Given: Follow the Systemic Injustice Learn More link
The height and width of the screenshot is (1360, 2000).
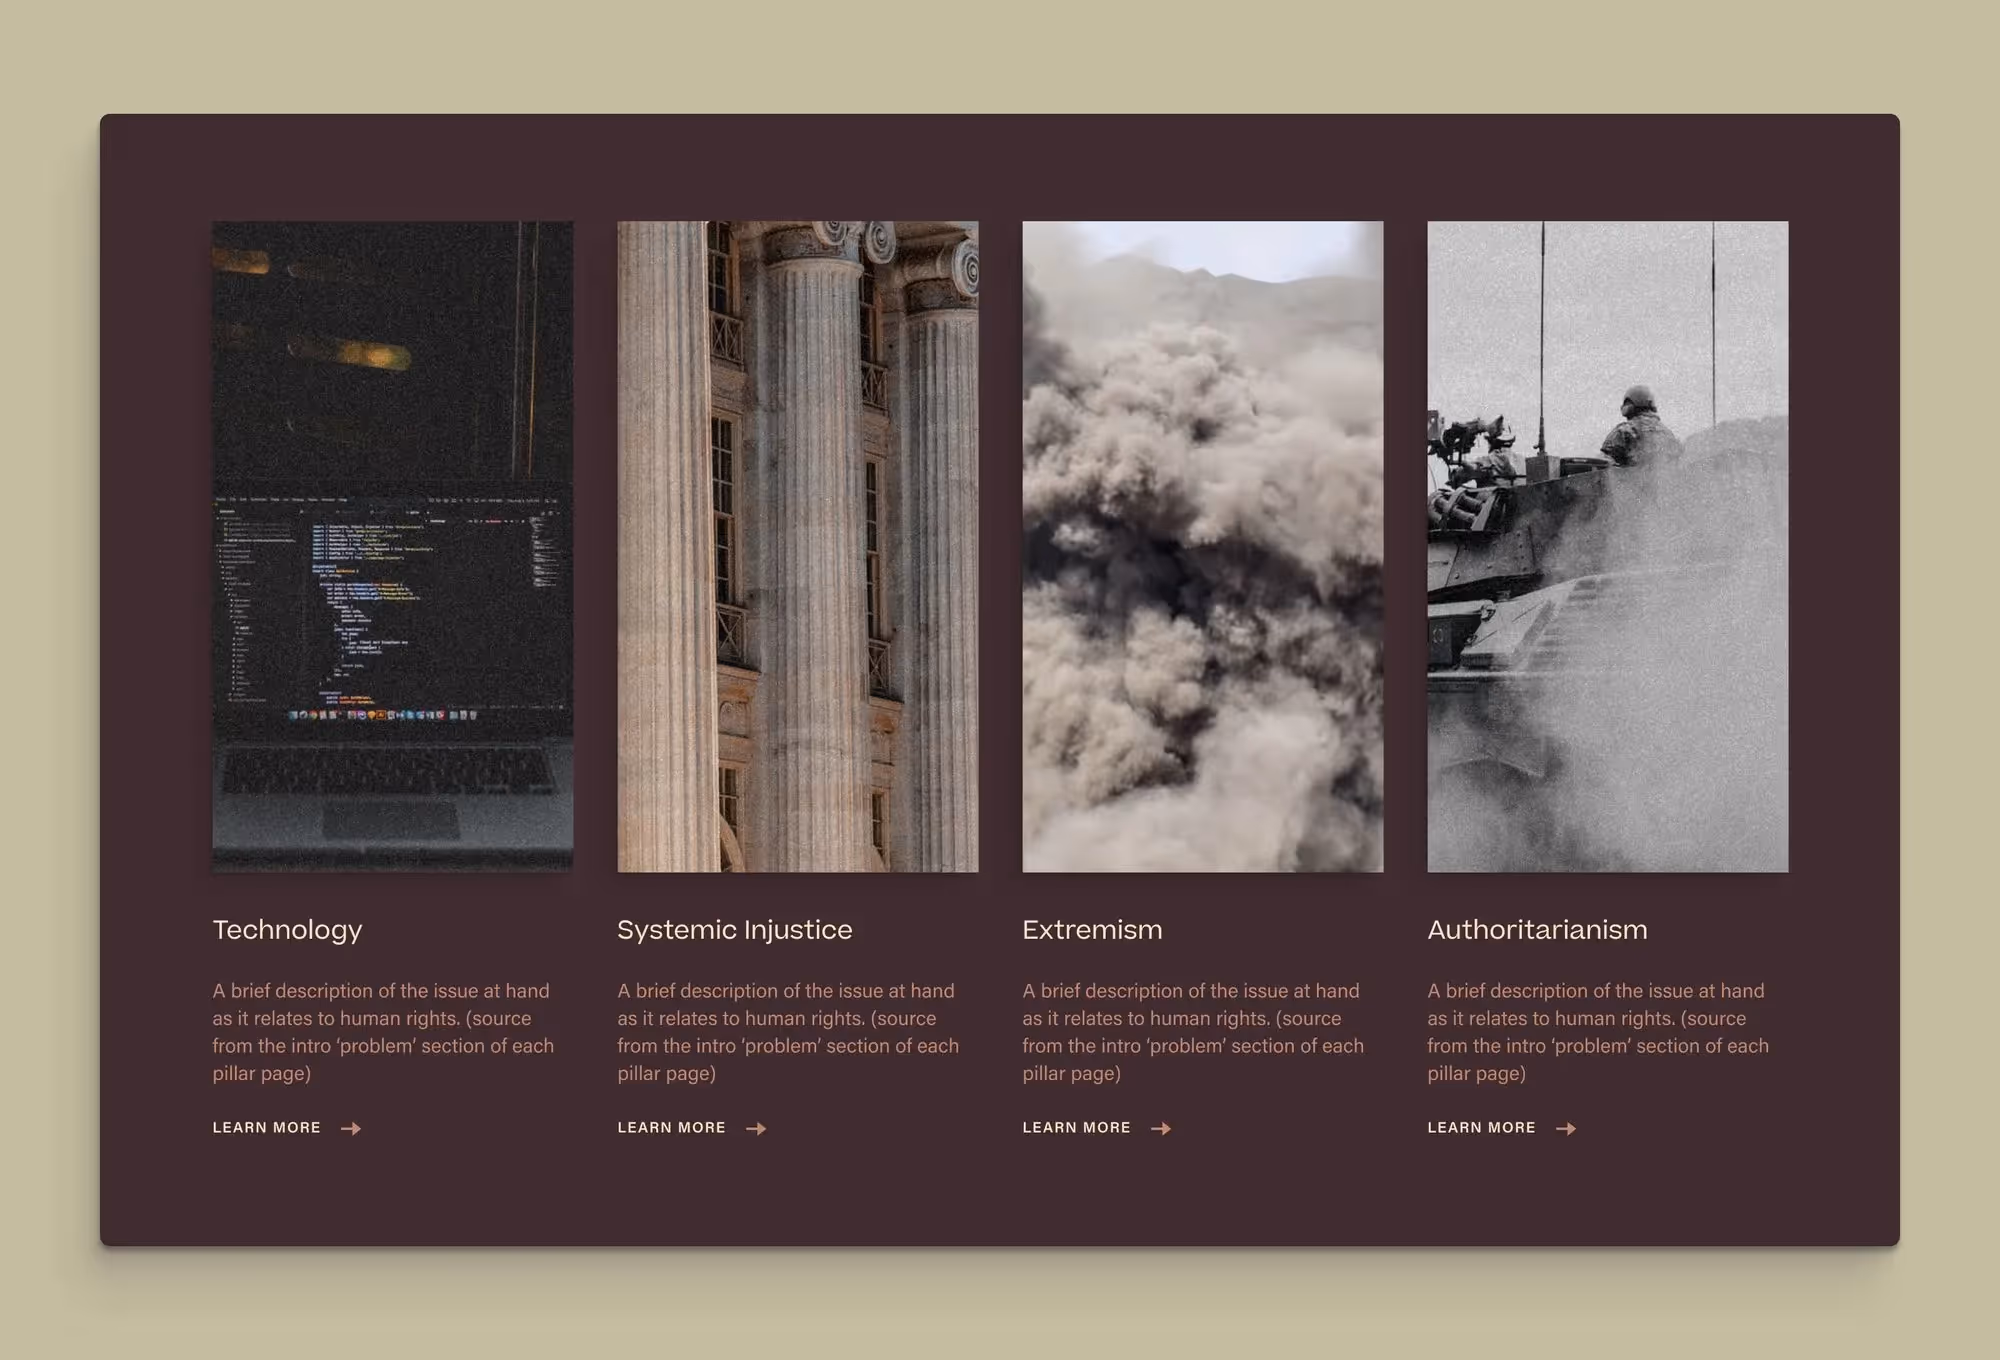Looking at the screenshot, I should click(672, 1127).
